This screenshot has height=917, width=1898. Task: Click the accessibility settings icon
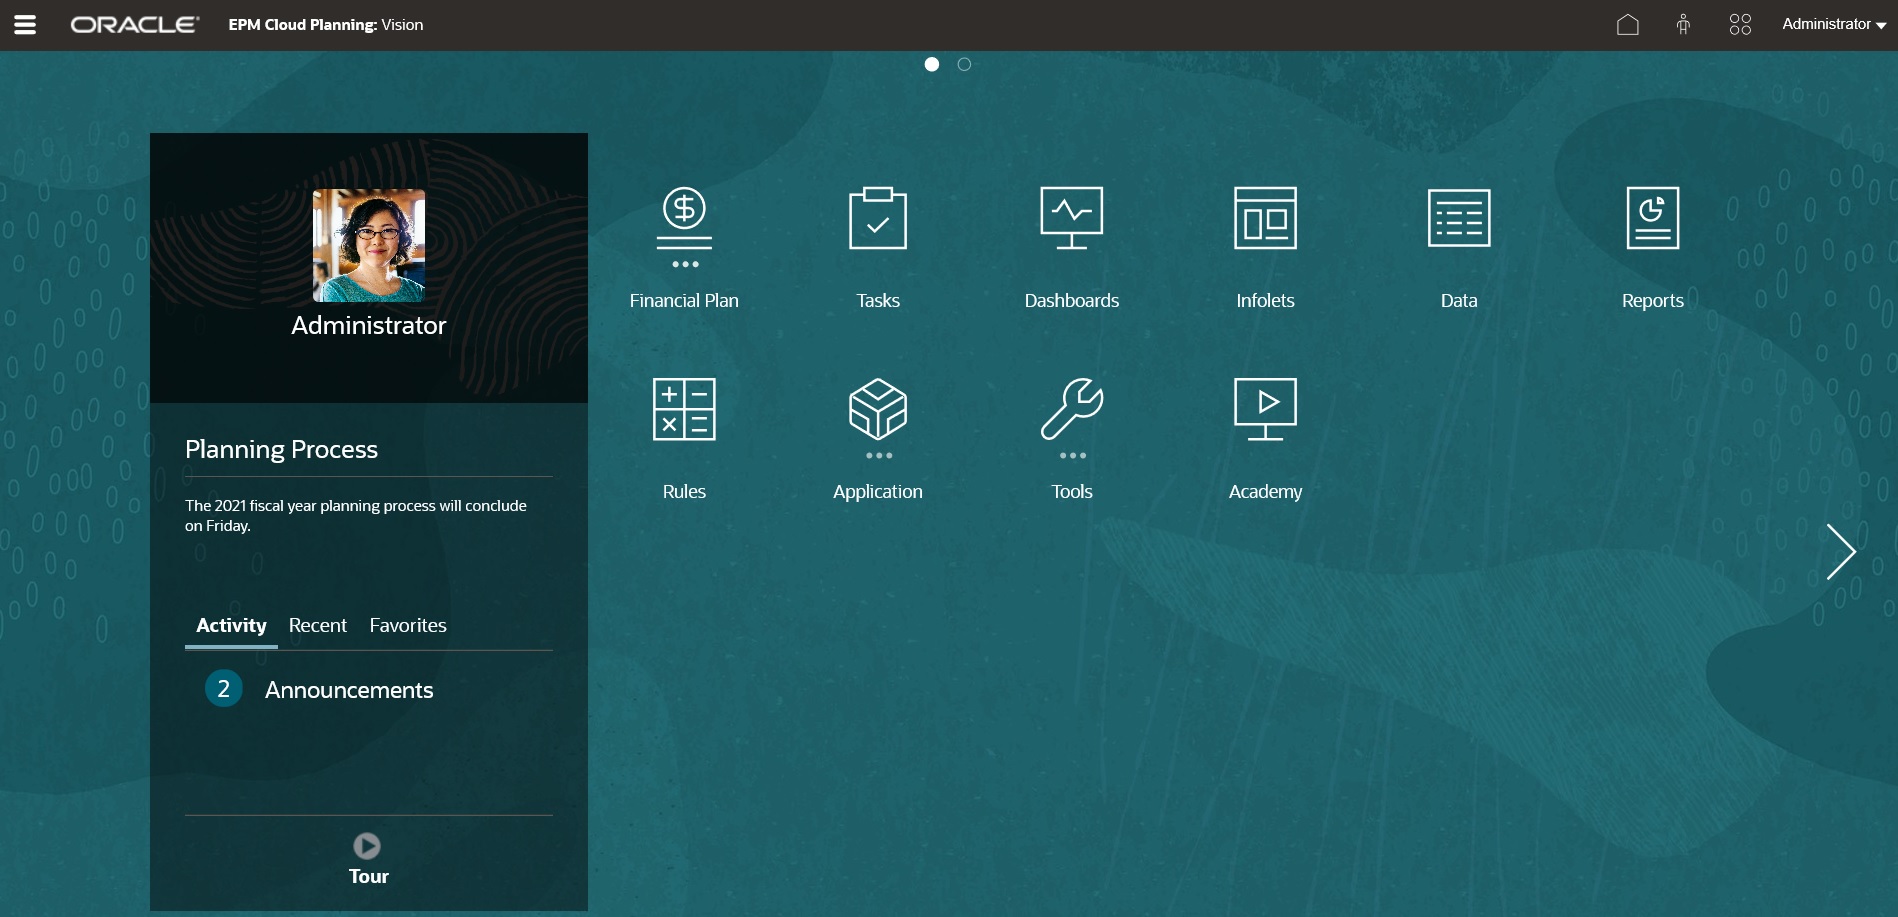click(1684, 24)
